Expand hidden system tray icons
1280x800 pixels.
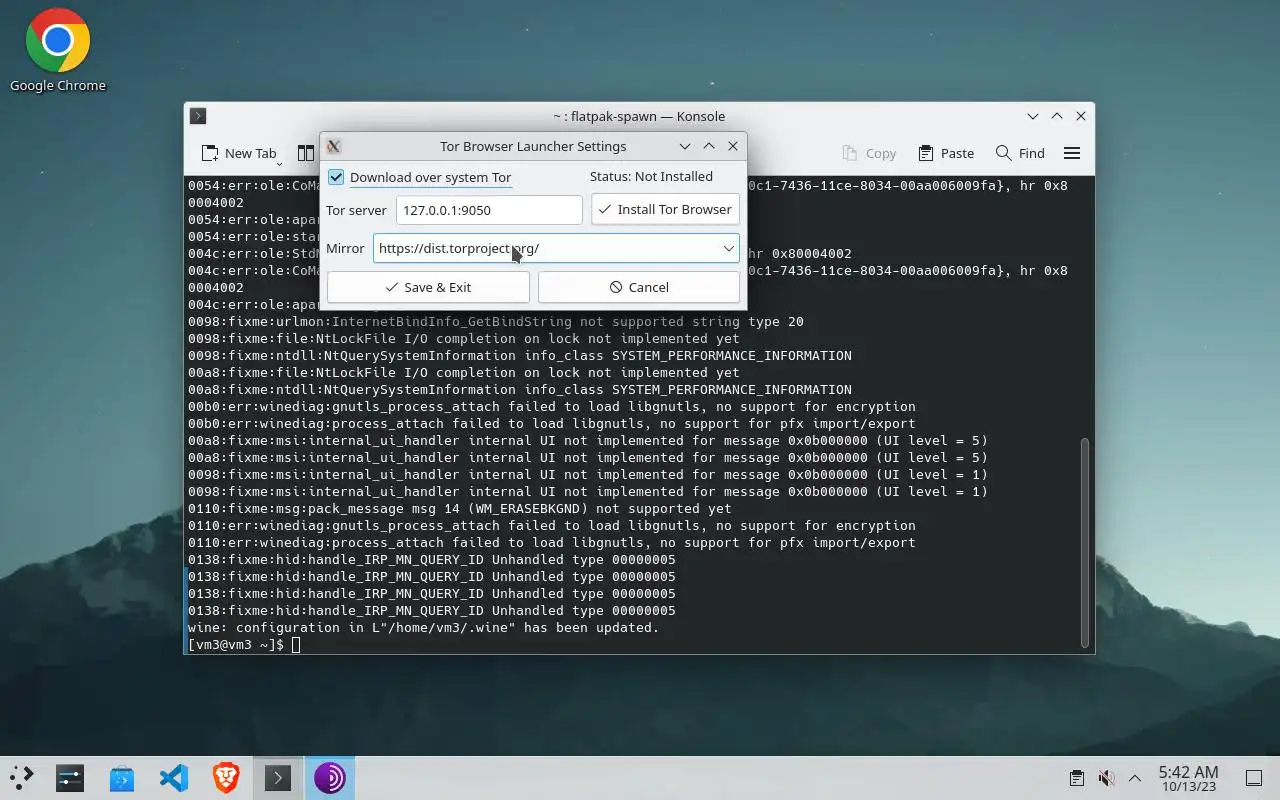(x=1135, y=778)
